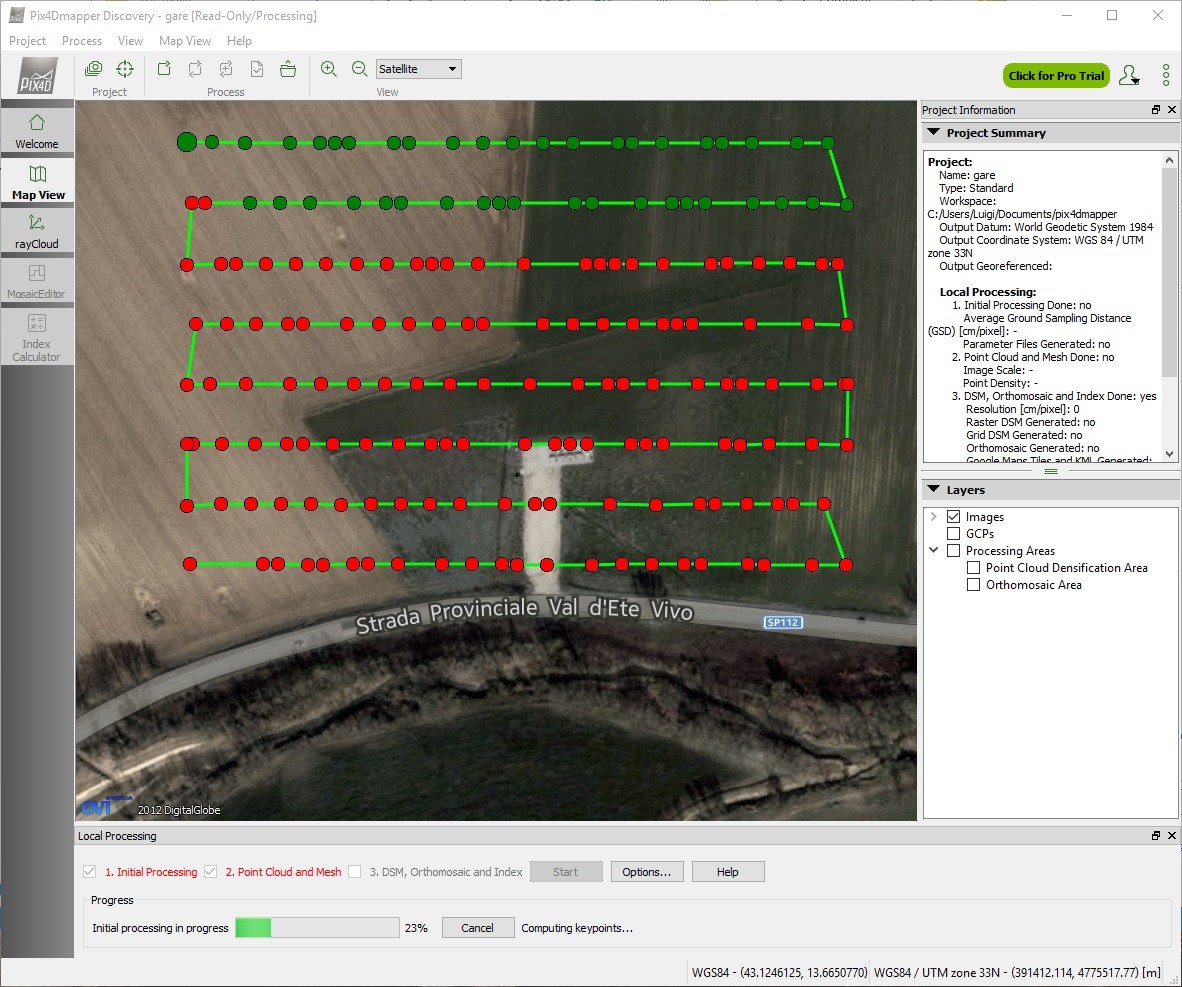Collapse the Project Summary section
Screen dimensions: 1182x987
pyautogui.click(x=934, y=132)
